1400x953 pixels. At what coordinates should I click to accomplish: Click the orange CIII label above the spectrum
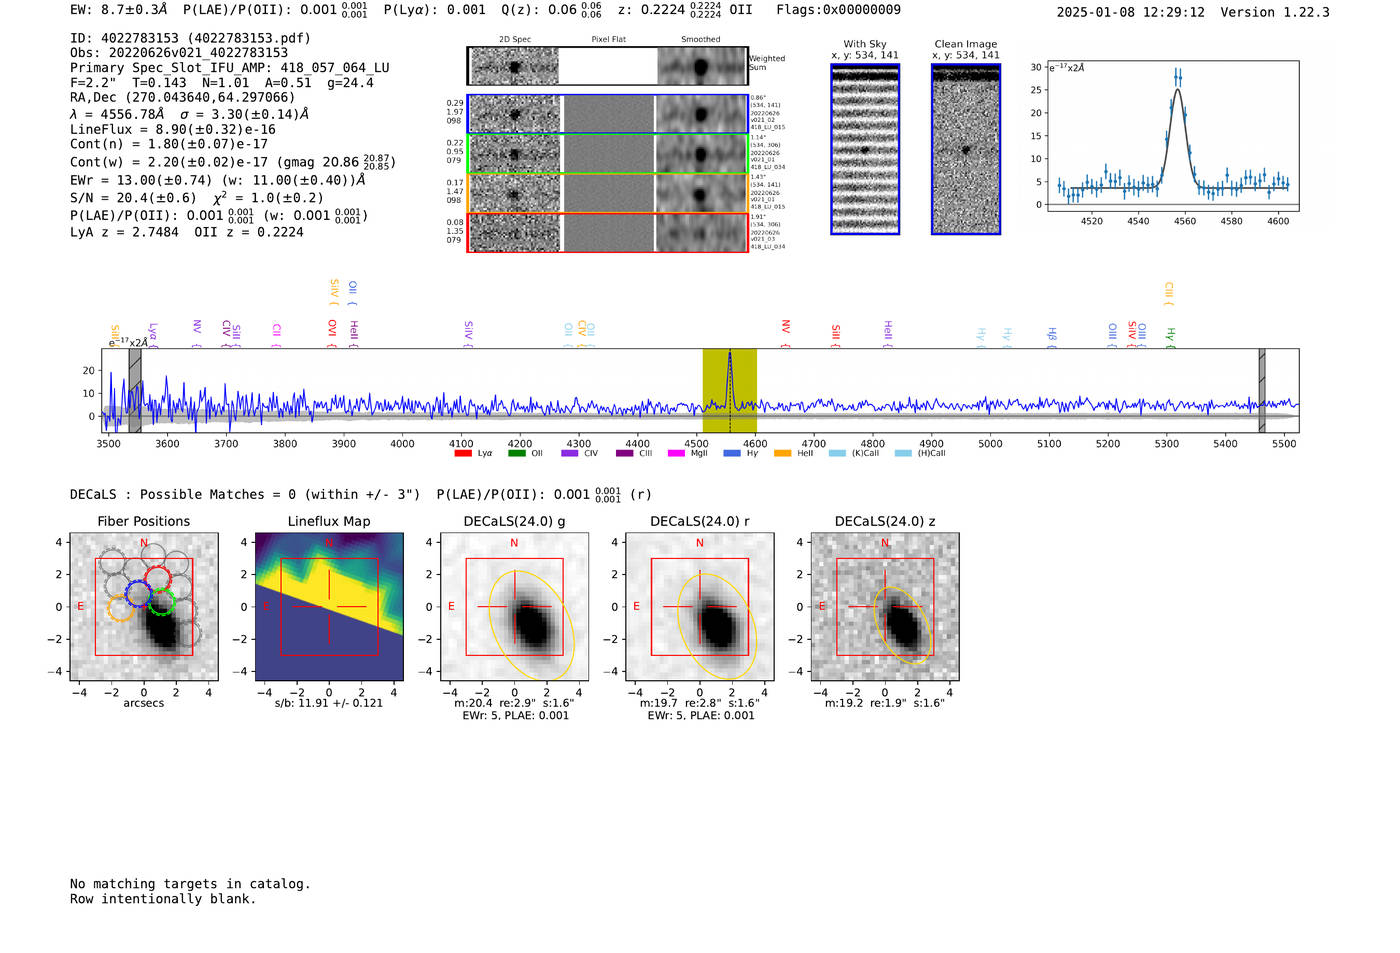(x=1168, y=293)
